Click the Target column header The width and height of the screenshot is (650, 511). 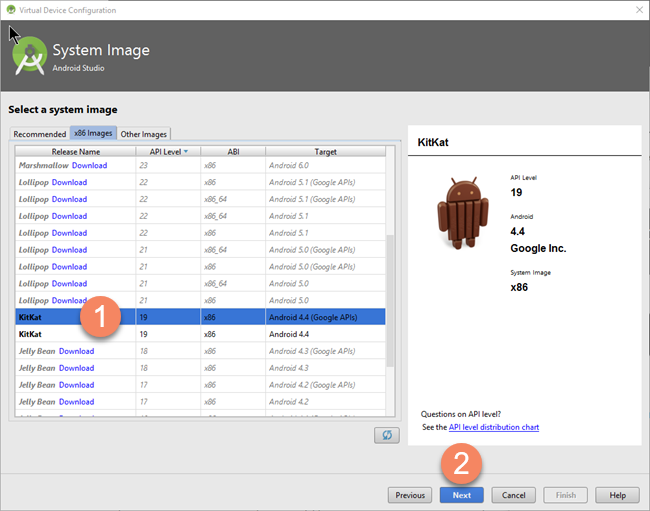click(x=325, y=152)
